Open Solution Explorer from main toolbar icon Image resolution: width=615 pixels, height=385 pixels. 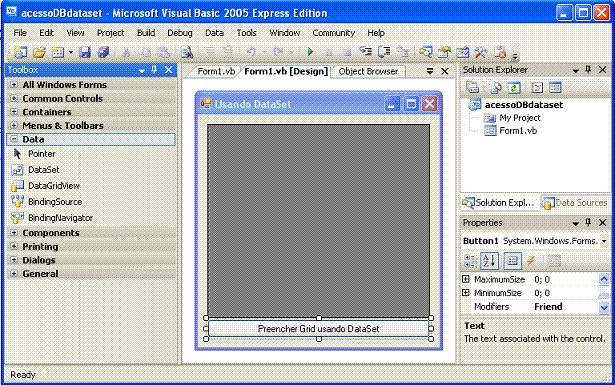click(x=426, y=51)
